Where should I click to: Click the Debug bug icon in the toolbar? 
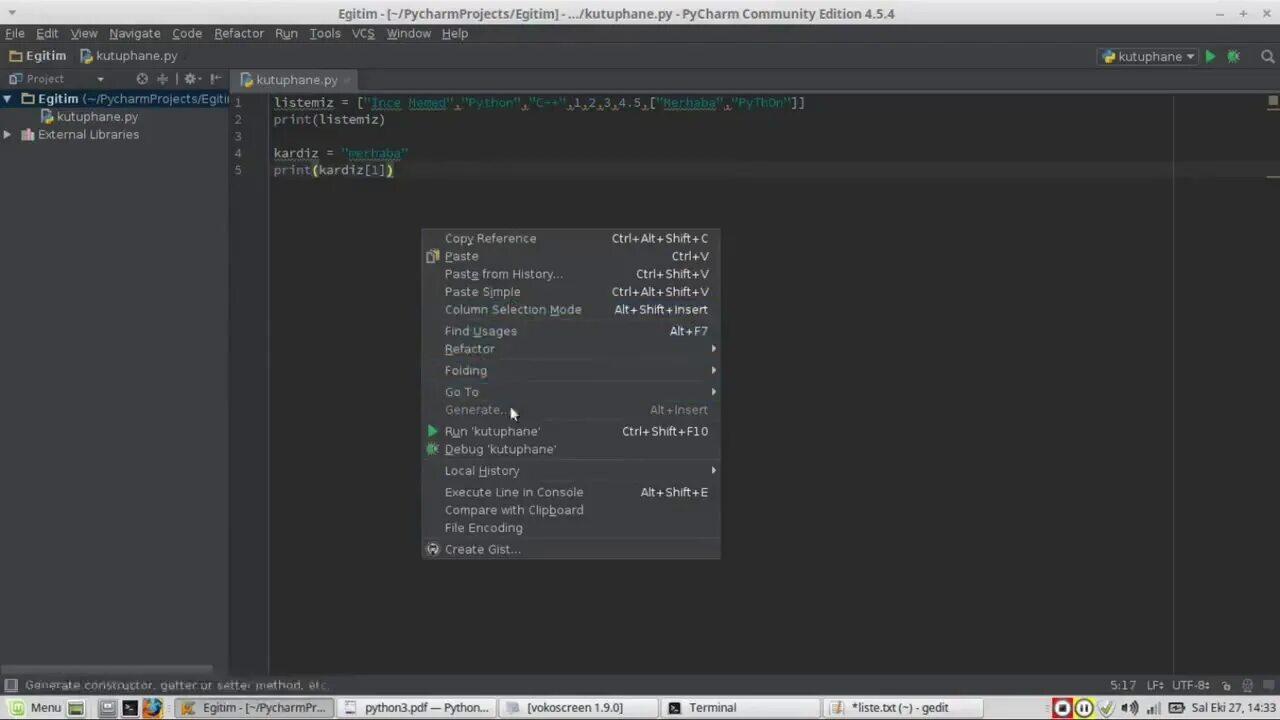1234,57
